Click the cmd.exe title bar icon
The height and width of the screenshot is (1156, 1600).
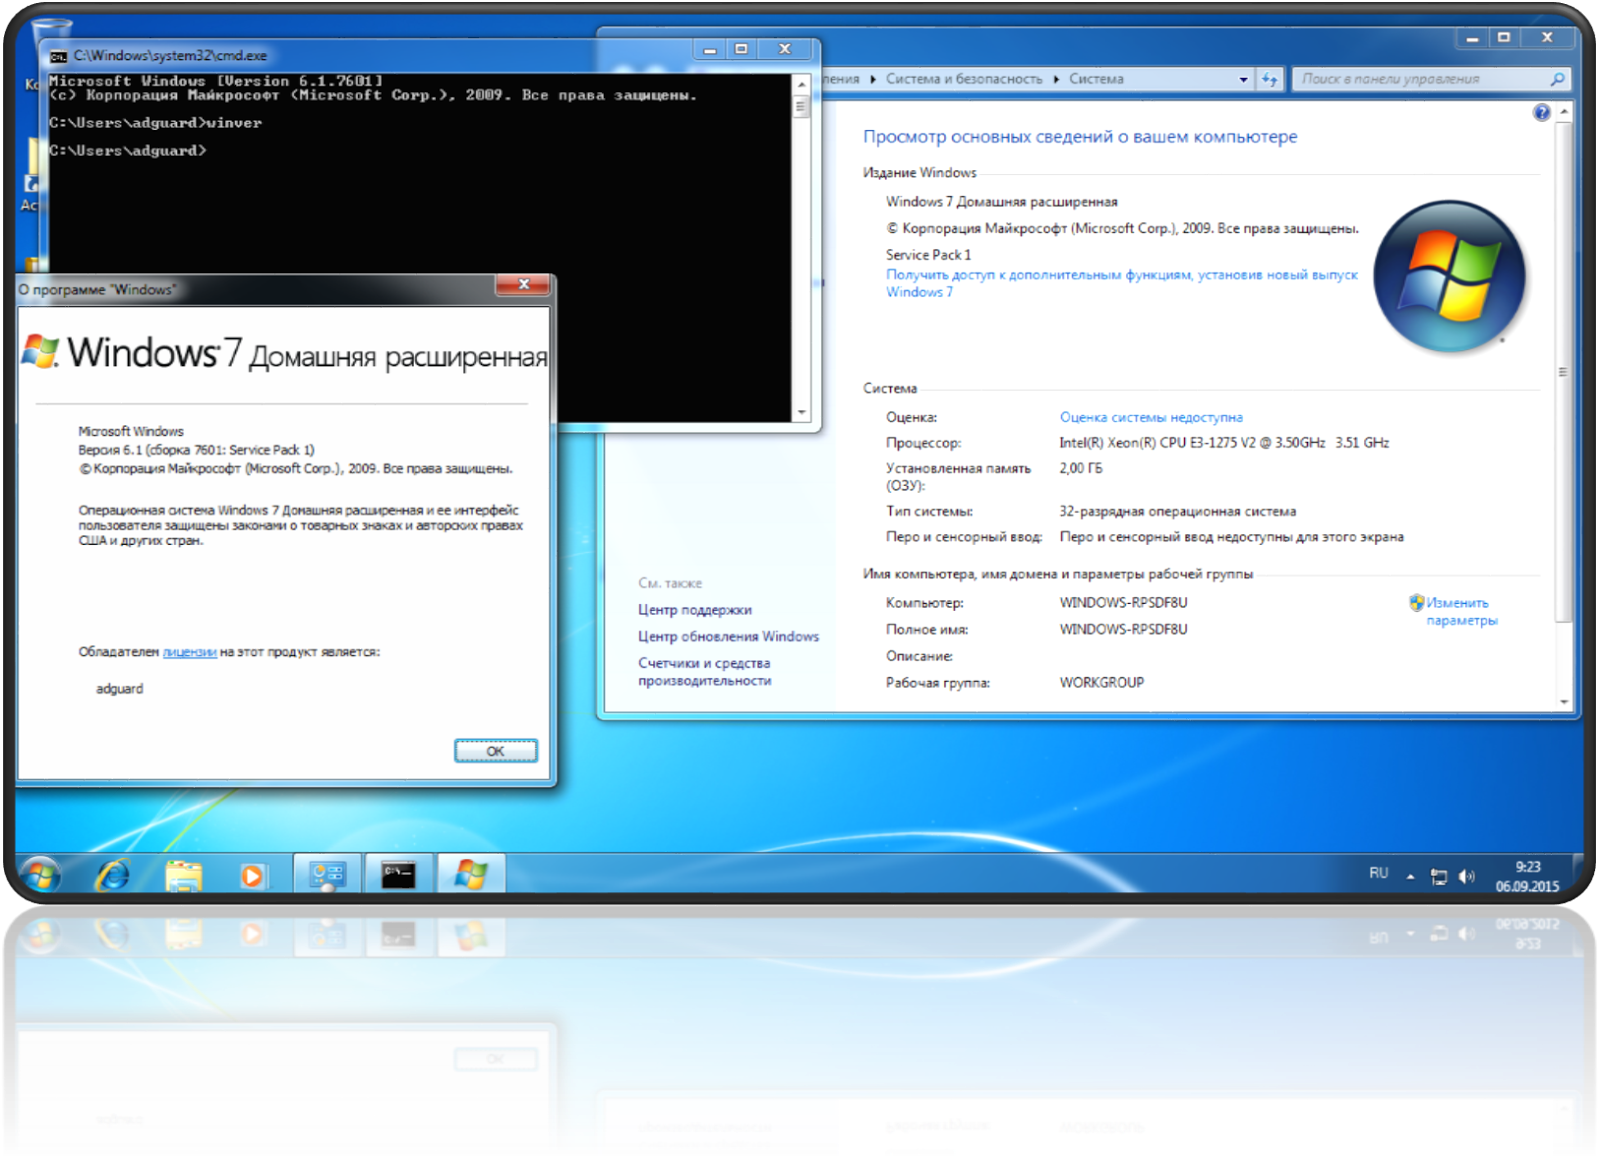[x=59, y=56]
